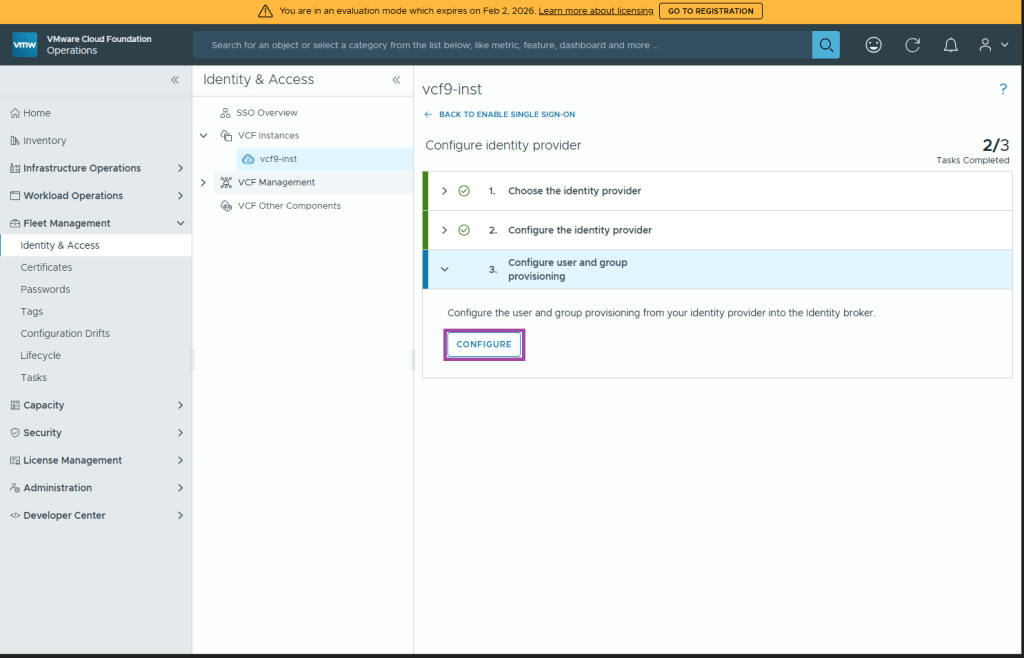Collapse step 3 user and group provisioning
The height and width of the screenshot is (658, 1024).
pyautogui.click(x=445, y=269)
